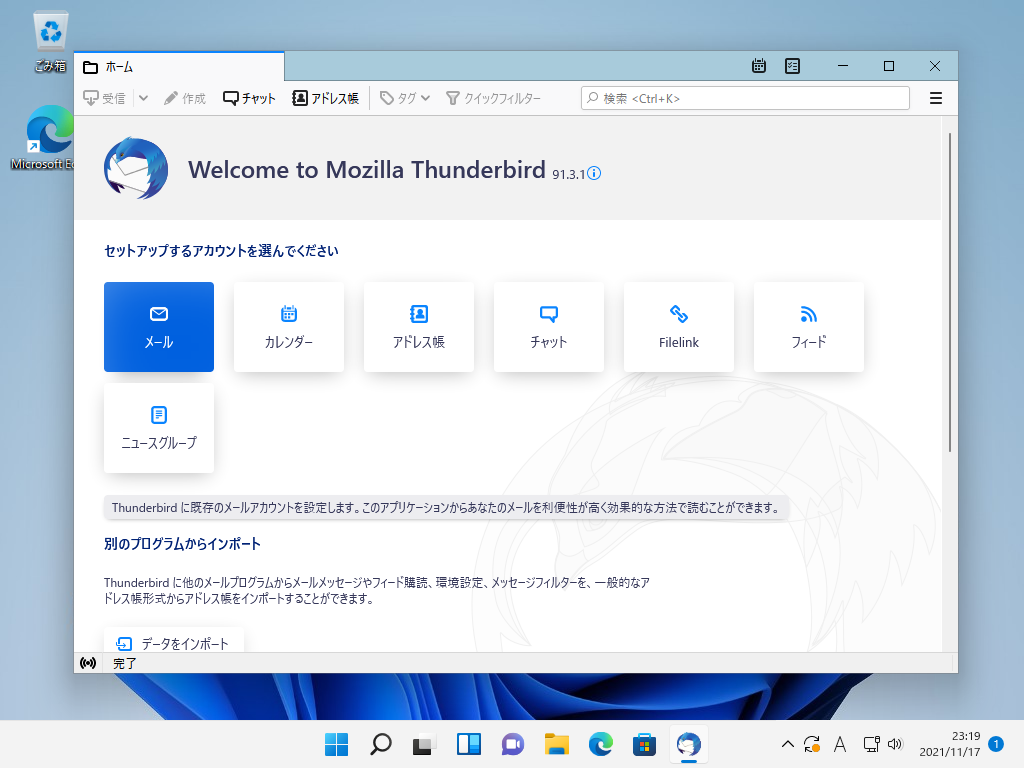Select the フィード setup tile
This screenshot has width=1024, height=768.
[x=809, y=327]
